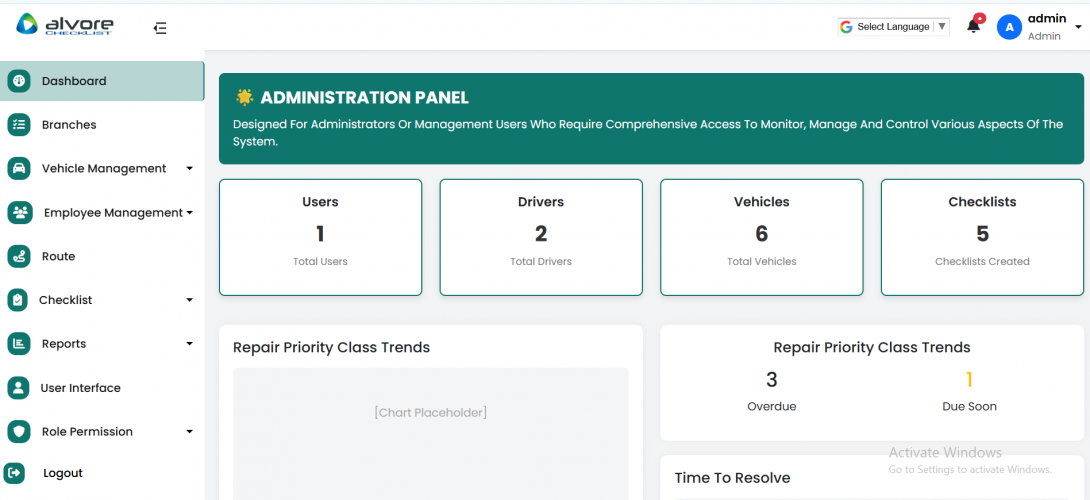Click the Reports chart icon
1090x500 pixels.
pos(19,344)
